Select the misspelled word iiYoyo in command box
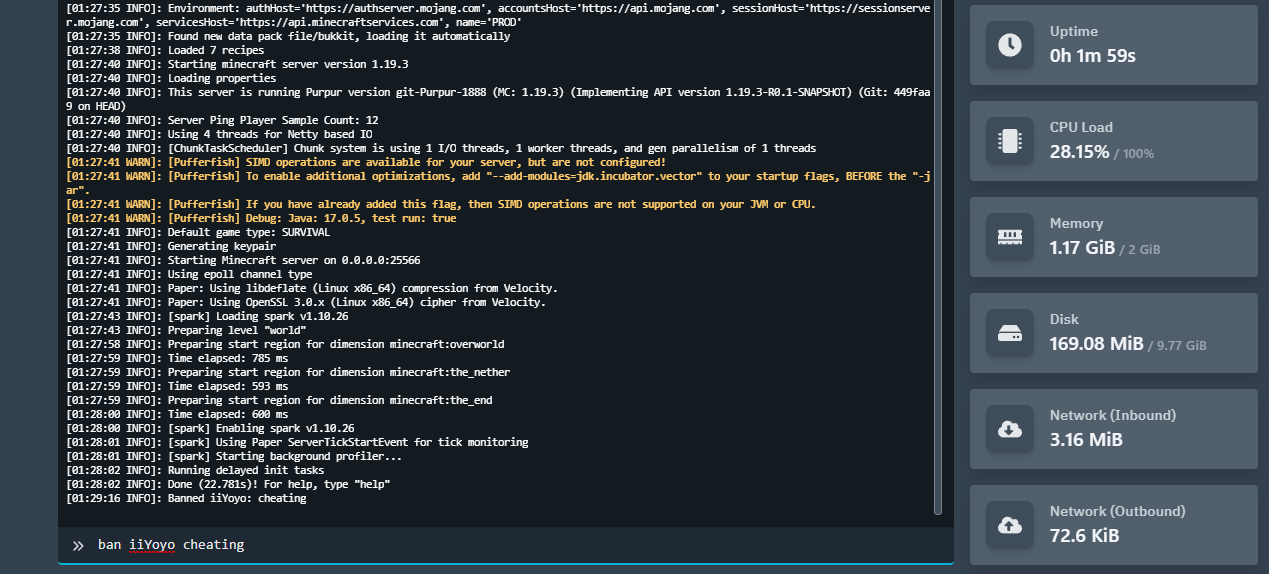Viewport: 1269px width, 574px height. coord(152,545)
